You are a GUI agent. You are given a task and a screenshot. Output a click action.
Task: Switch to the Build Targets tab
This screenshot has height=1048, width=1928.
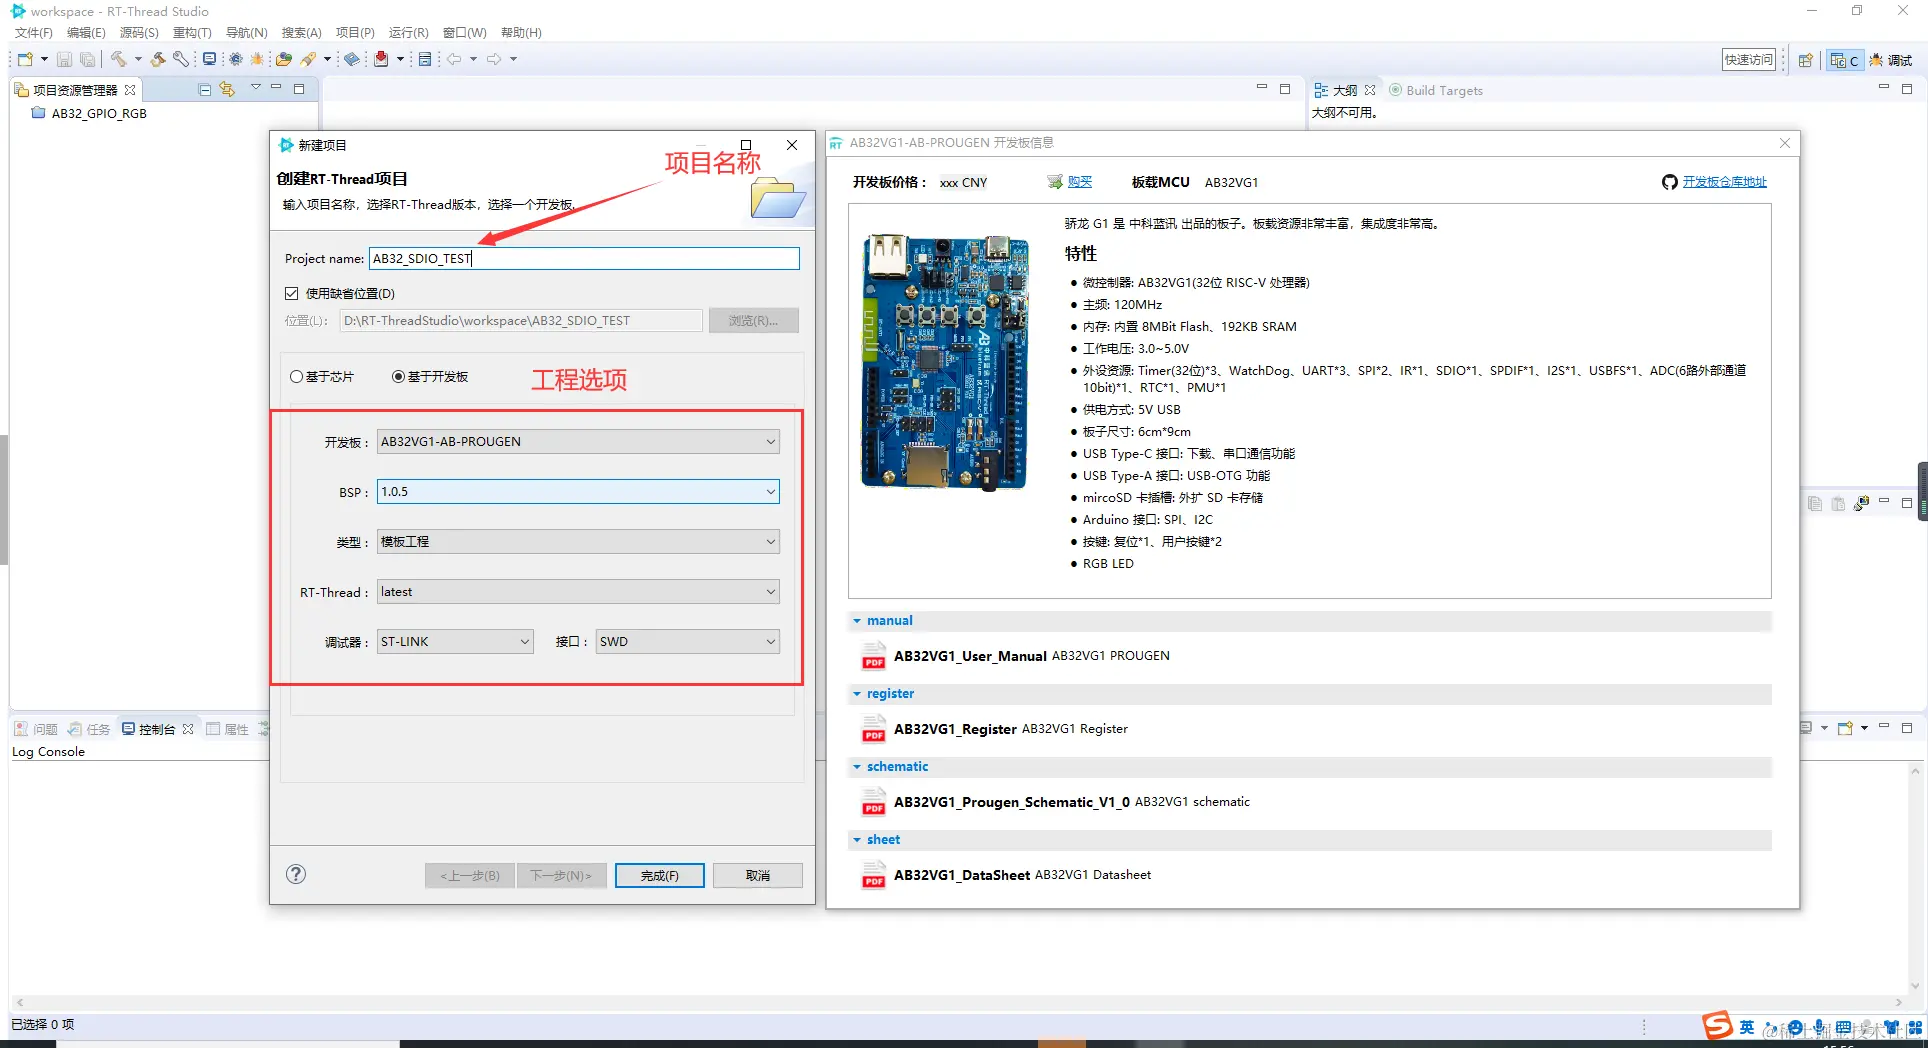click(1436, 90)
